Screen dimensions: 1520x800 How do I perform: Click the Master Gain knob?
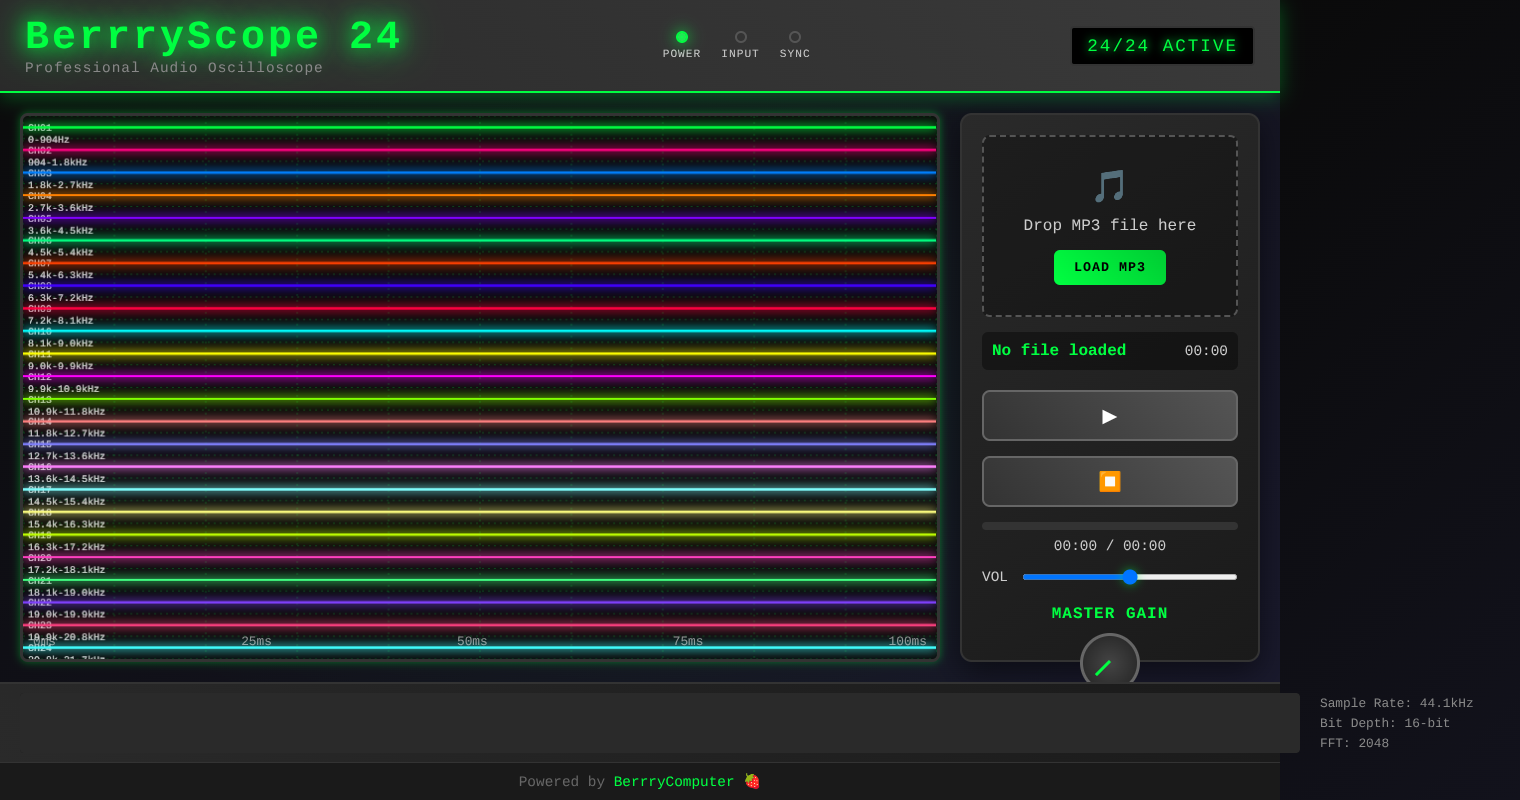(1109, 663)
